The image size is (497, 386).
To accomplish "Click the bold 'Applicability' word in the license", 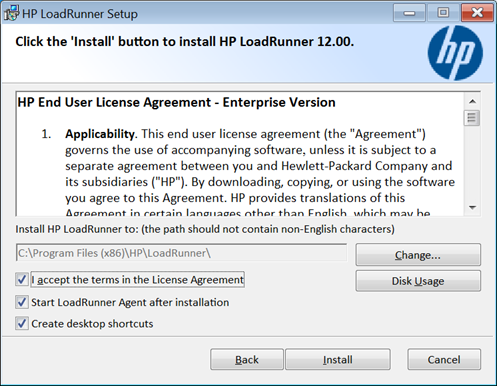I will pyautogui.click(x=100, y=134).
